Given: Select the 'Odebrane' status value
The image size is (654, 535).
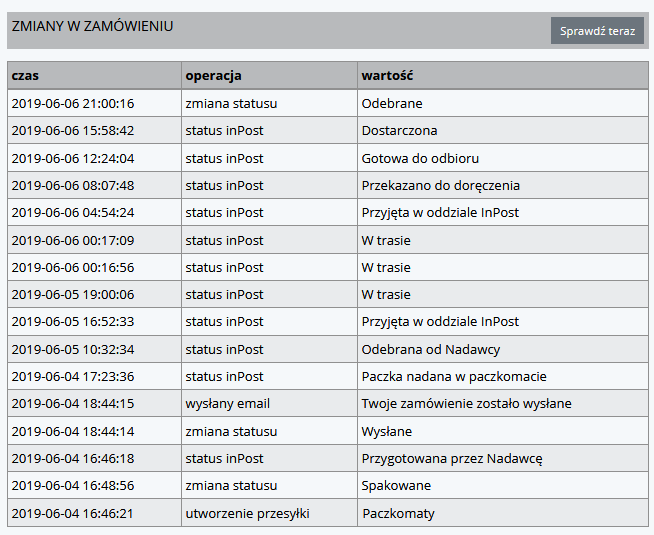Looking at the screenshot, I should coord(391,103).
